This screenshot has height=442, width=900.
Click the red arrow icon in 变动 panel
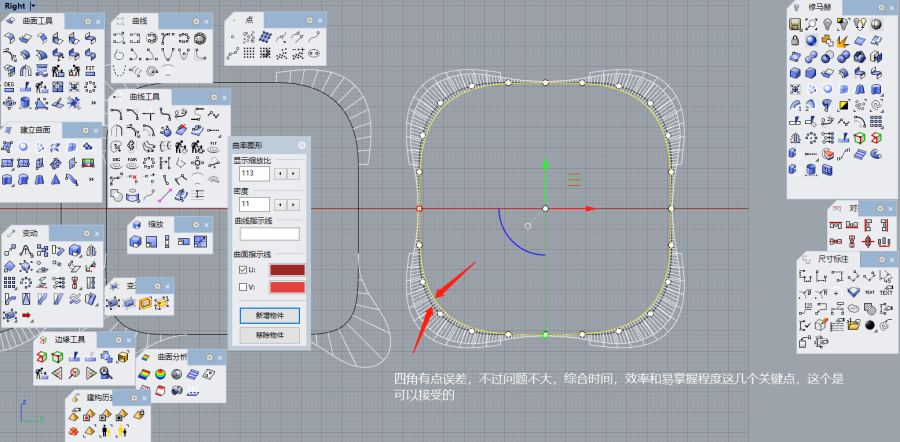tap(26, 316)
